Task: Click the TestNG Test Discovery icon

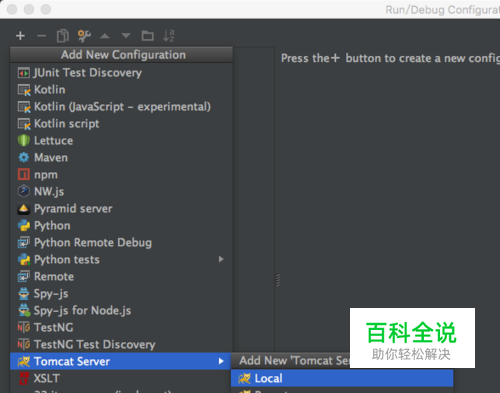Action: click(24, 344)
